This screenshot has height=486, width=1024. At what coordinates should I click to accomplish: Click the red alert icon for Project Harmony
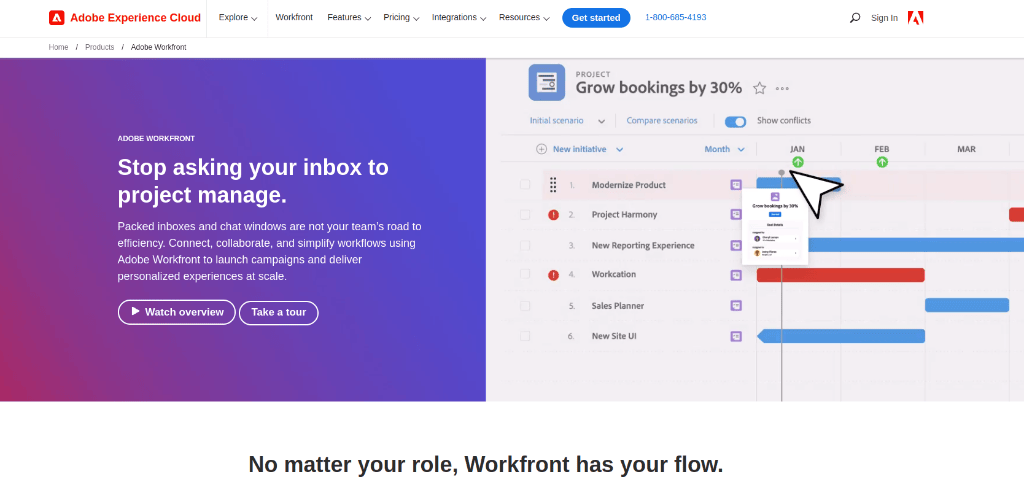coord(553,214)
